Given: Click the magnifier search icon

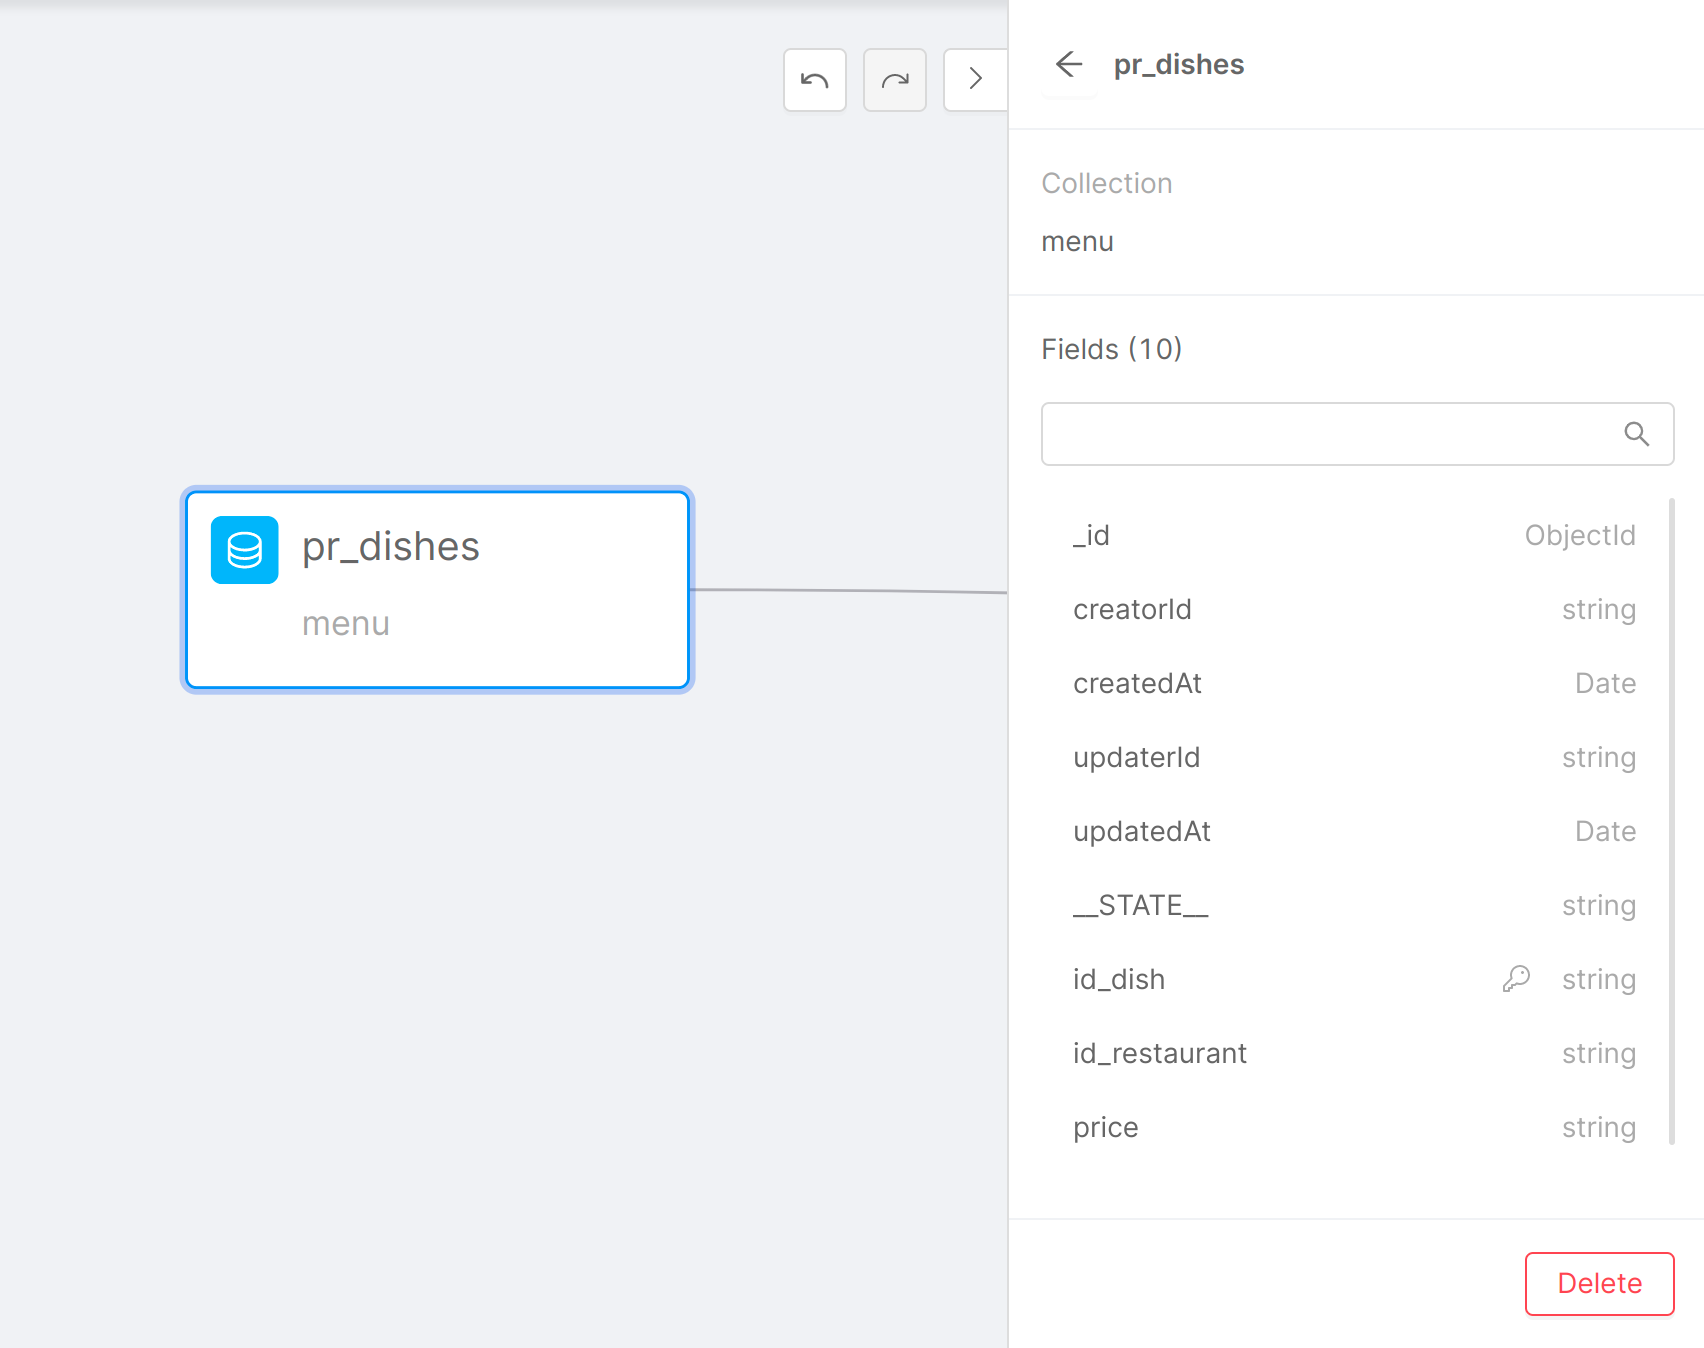Looking at the screenshot, I should click(1636, 434).
